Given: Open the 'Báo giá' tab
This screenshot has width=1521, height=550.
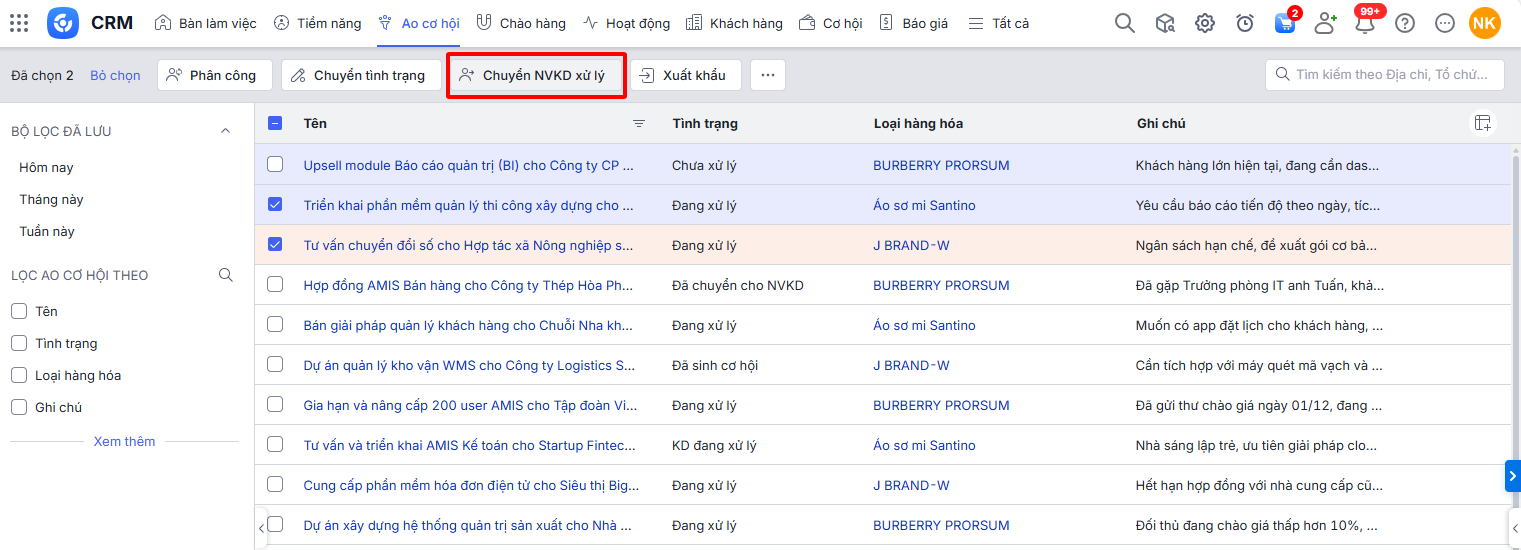Looking at the screenshot, I should click(914, 23).
